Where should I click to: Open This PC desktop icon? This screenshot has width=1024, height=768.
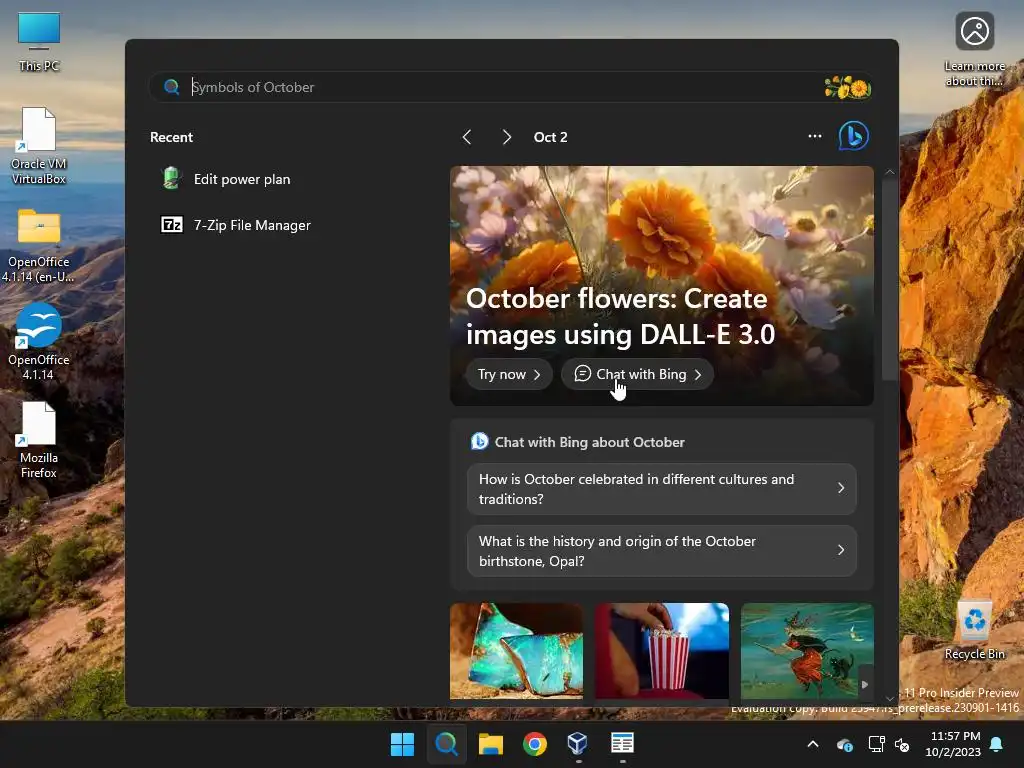pos(39,42)
